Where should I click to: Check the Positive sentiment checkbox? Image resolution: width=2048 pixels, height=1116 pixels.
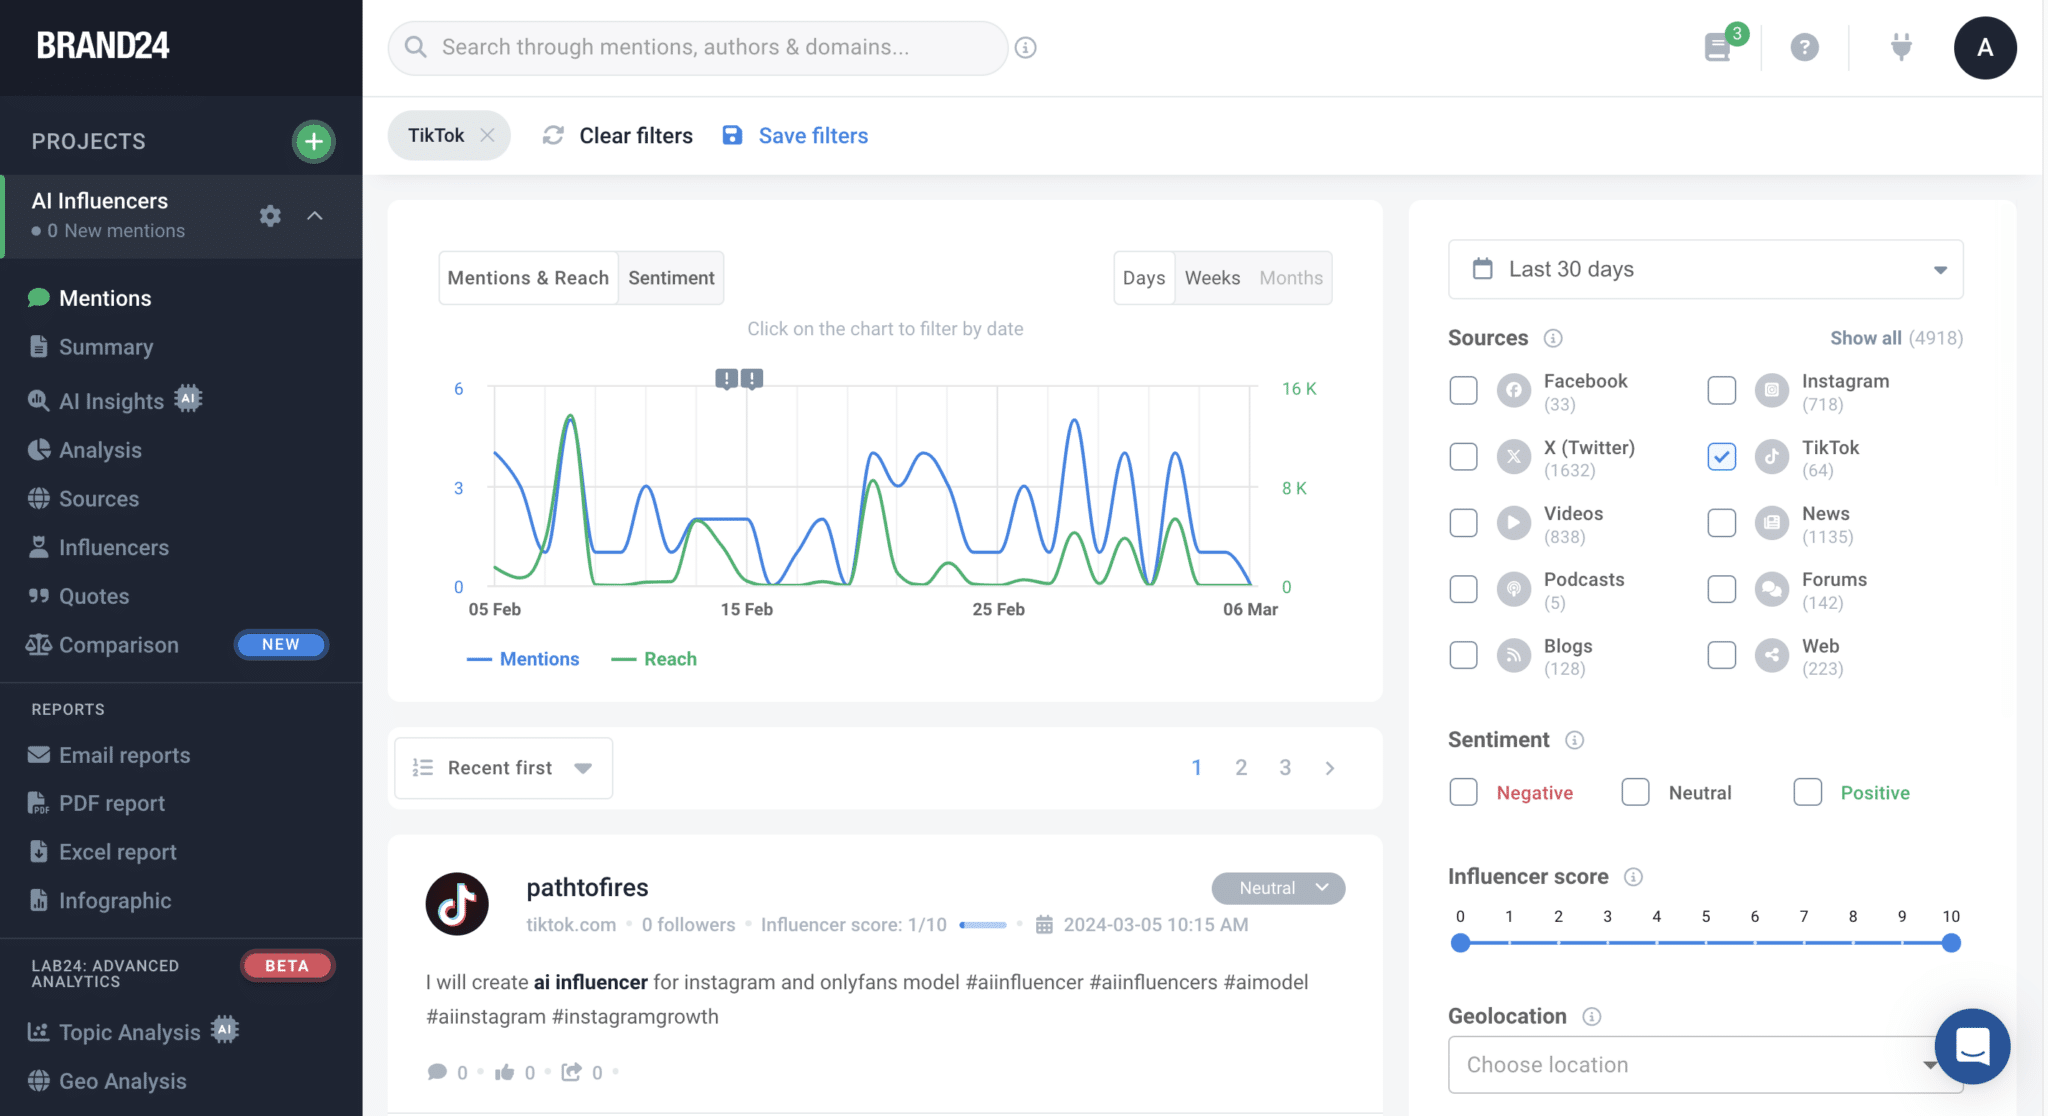click(1807, 792)
